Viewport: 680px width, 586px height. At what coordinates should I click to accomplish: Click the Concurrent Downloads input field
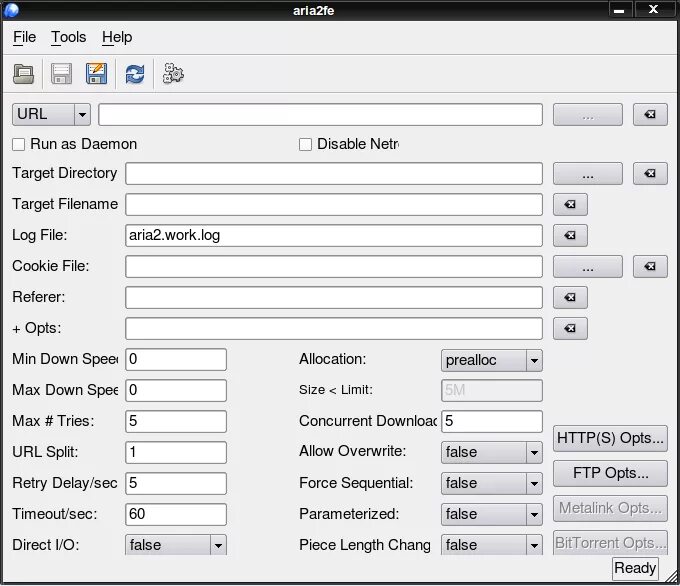coord(492,422)
